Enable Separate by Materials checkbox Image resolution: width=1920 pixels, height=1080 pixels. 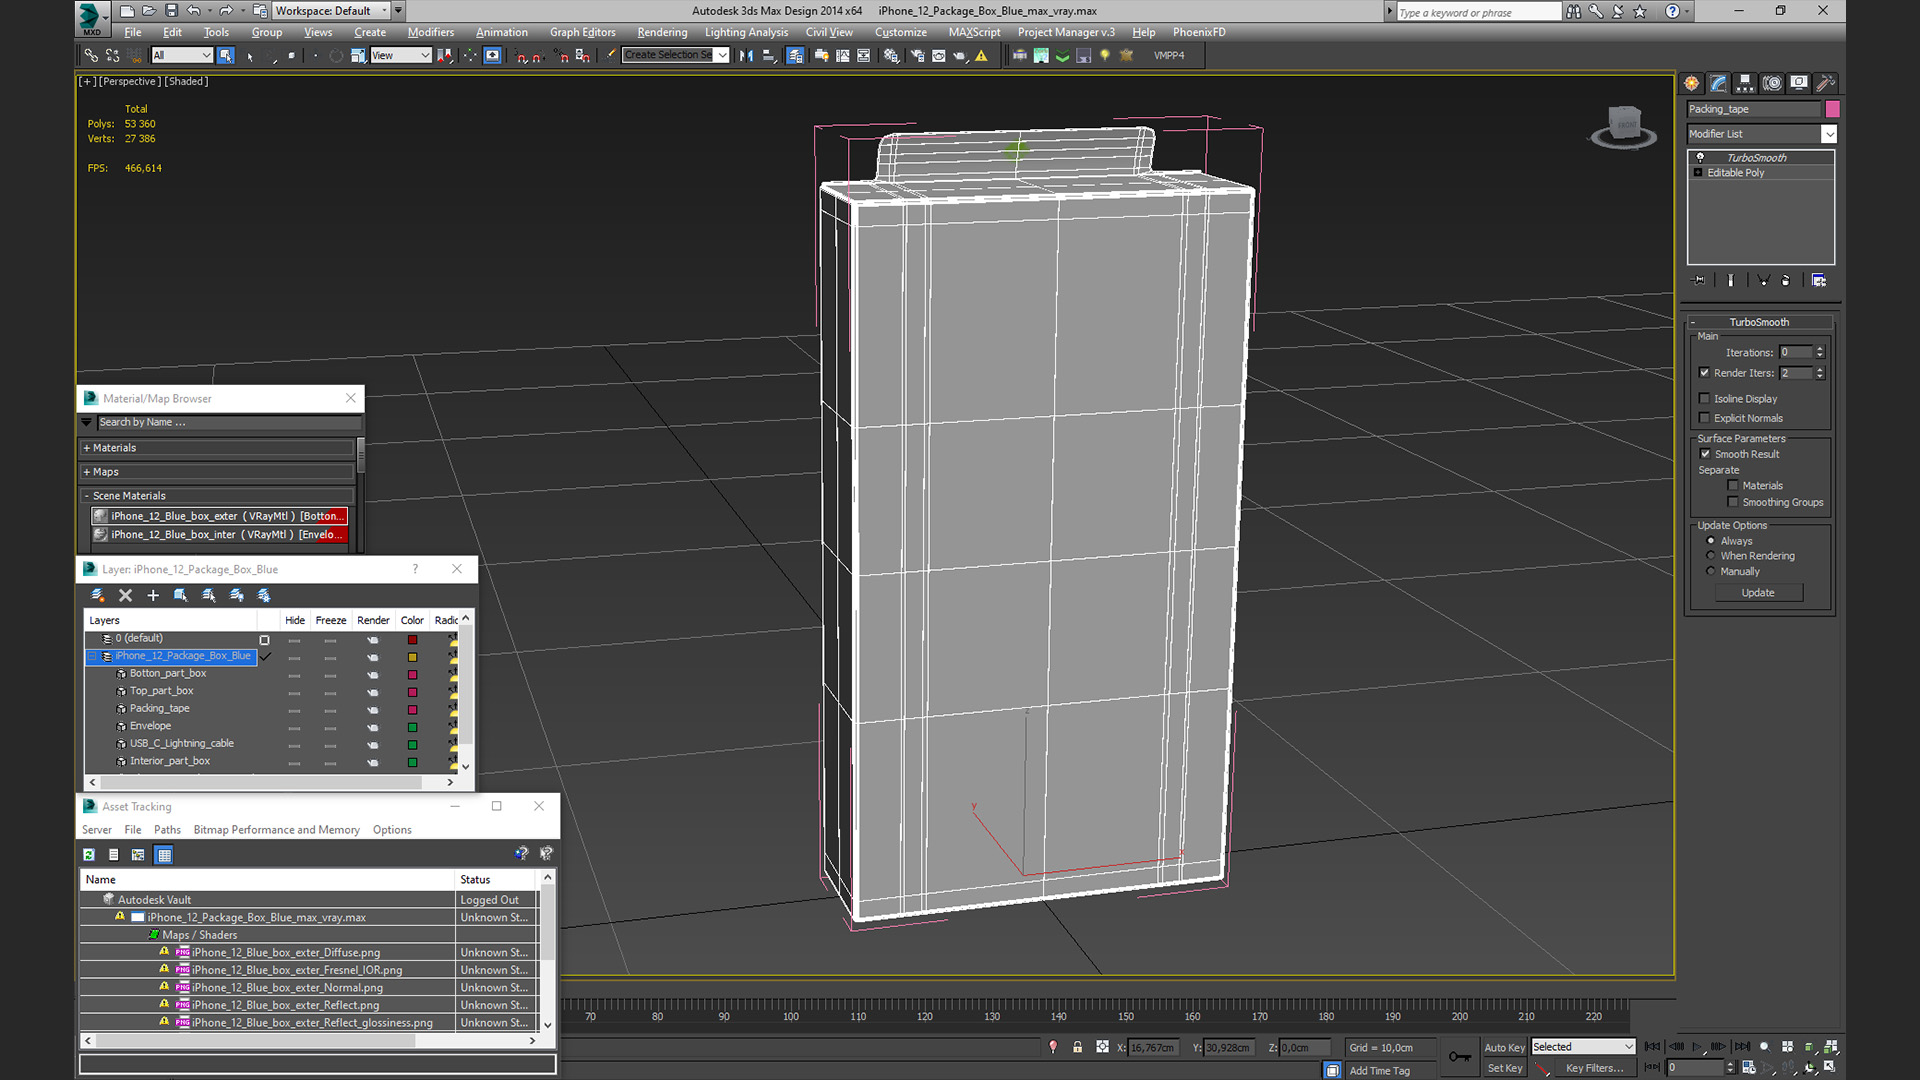point(1733,486)
